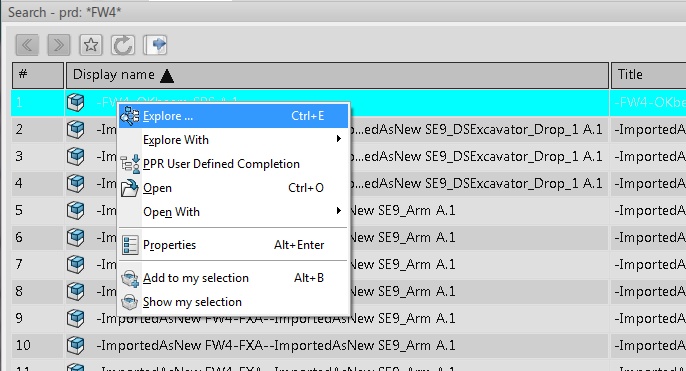Click the export arrow toolbar icon
686x371 pixels.
[x=155, y=45]
